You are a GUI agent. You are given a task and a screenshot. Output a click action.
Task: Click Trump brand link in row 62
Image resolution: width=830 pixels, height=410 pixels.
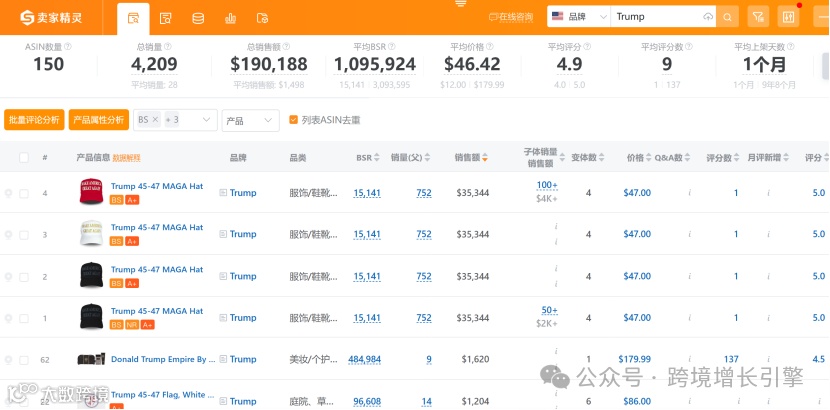coord(243,359)
